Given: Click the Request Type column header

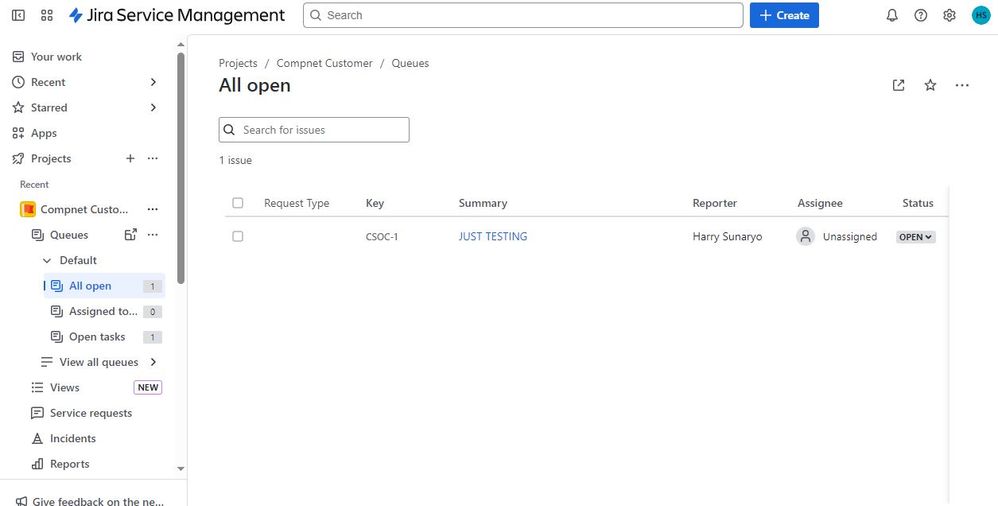Looking at the screenshot, I should (297, 203).
